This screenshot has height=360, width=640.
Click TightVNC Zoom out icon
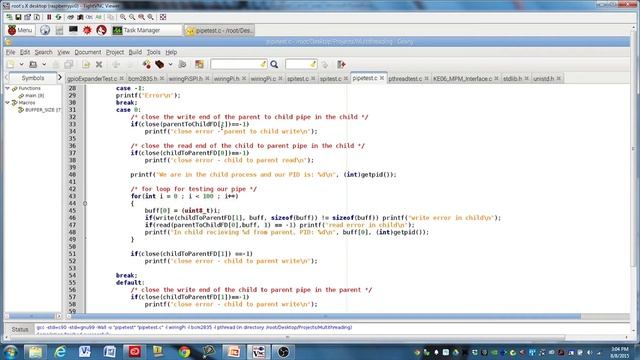(132, 17)
